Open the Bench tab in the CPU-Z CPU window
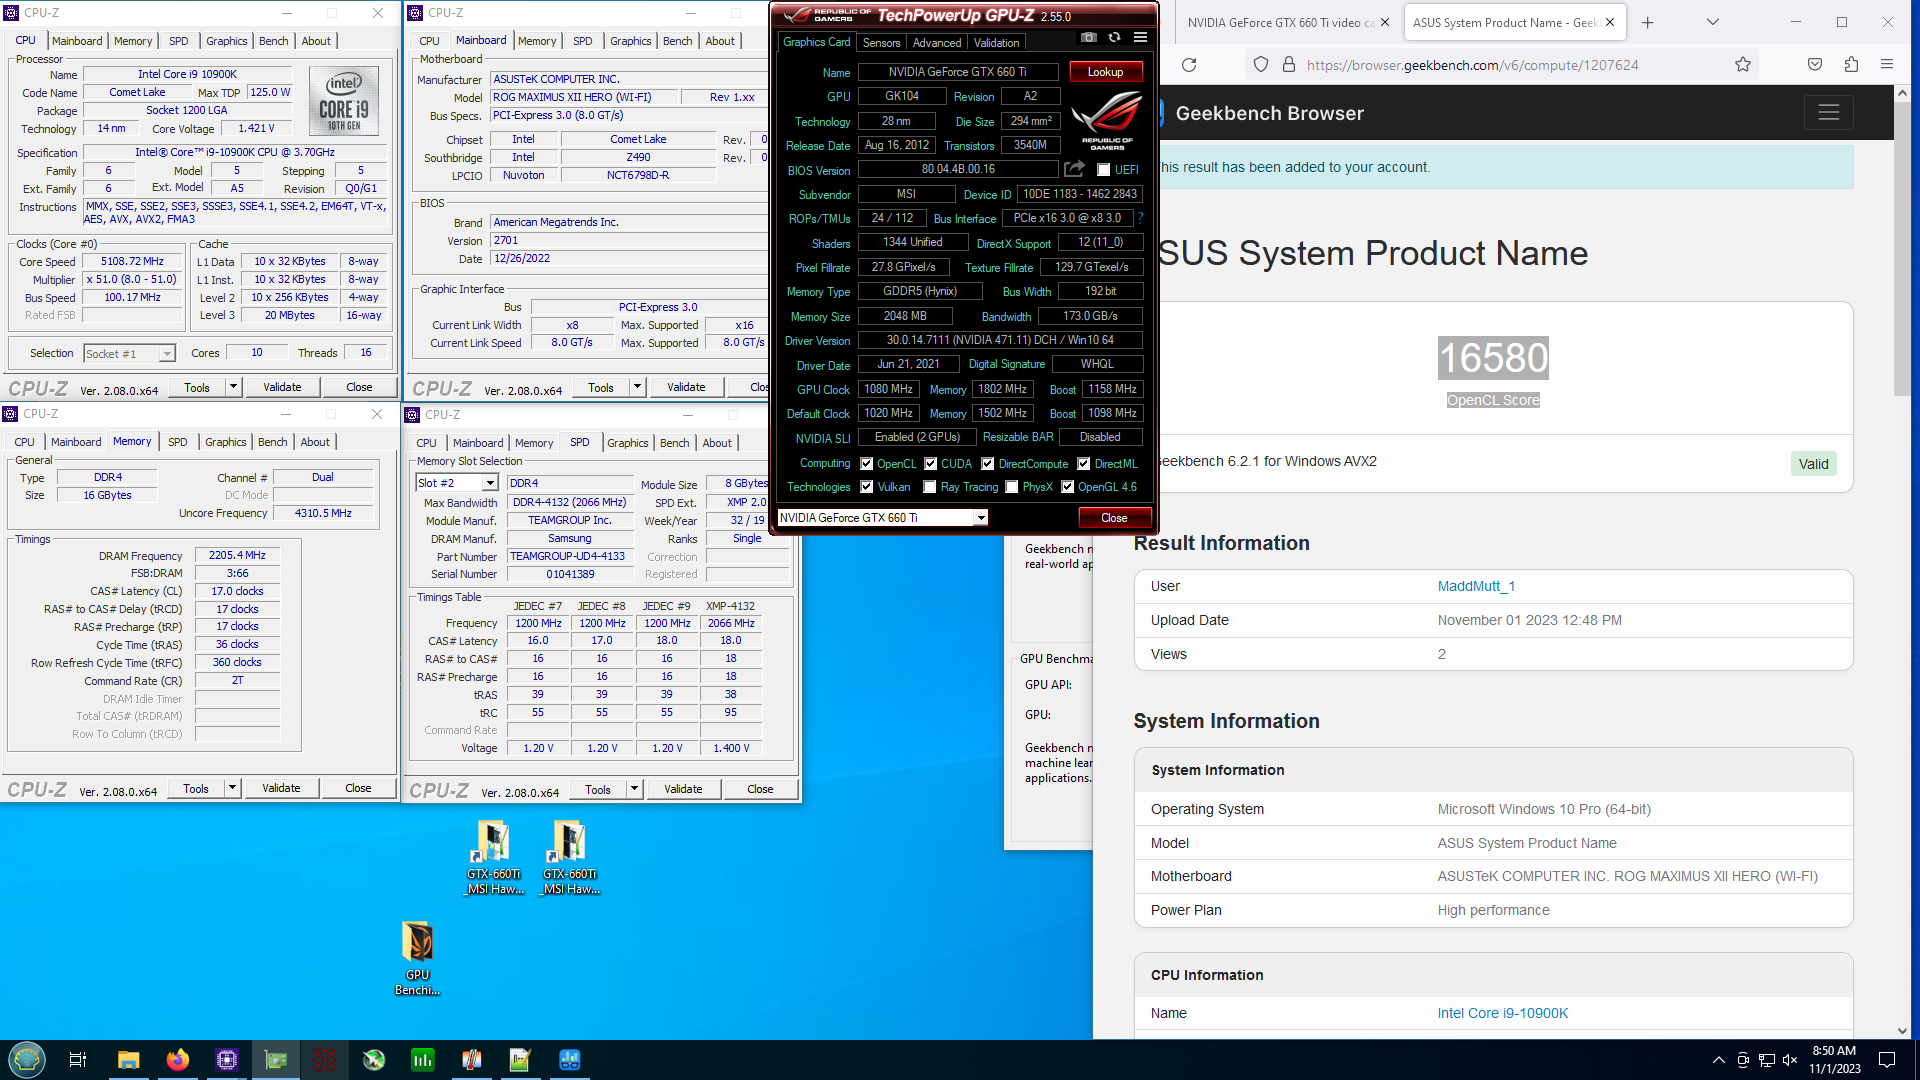 point(273,41)
